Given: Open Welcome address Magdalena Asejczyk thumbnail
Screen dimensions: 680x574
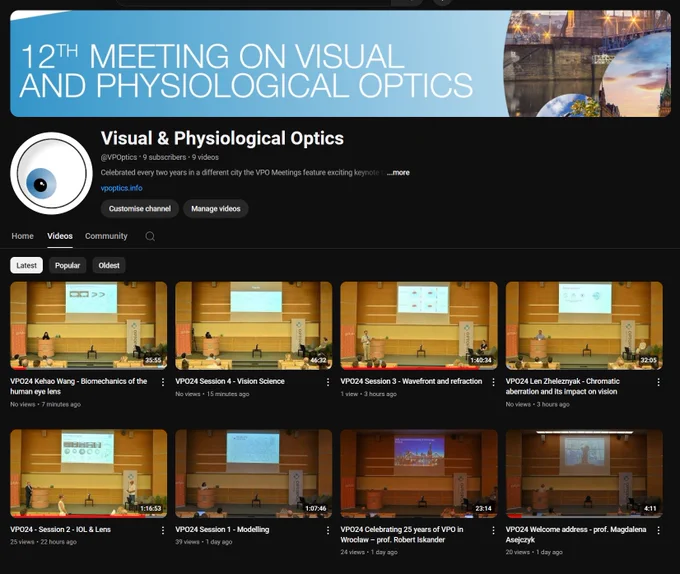Looking at the screenshot, I should [584, 473].
